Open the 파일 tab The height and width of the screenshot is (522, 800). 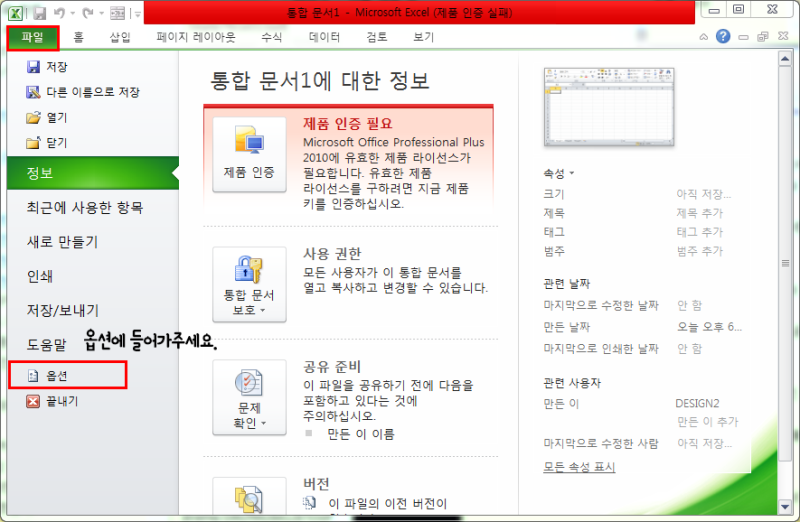[33, 37]
